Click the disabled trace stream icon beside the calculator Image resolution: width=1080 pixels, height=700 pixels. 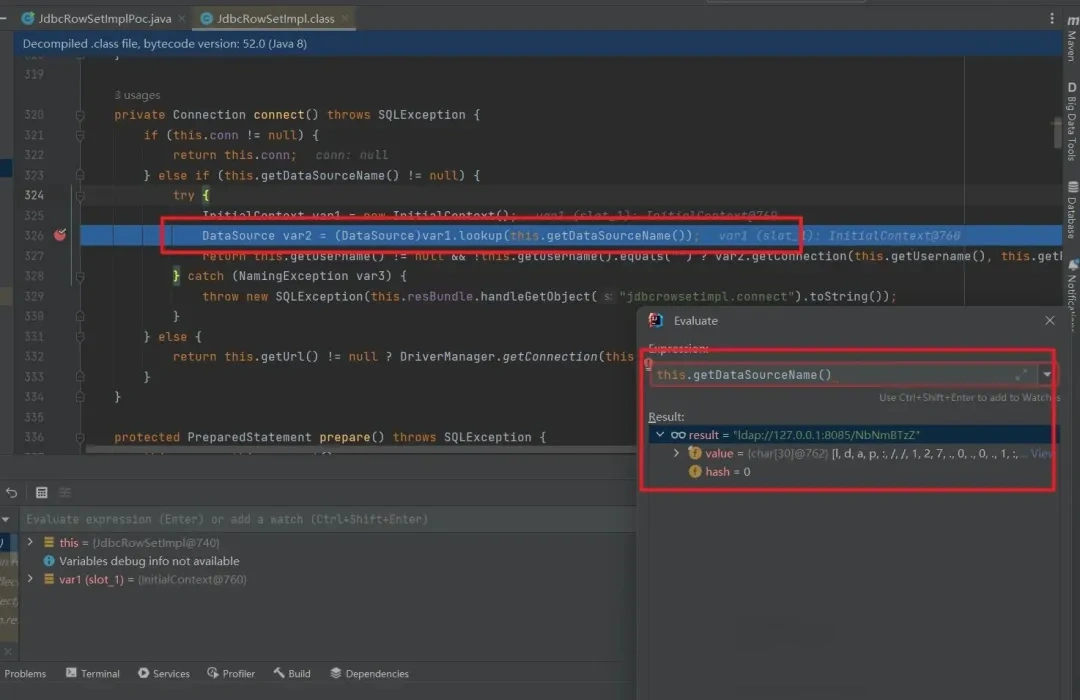click(x=65, y=493)
